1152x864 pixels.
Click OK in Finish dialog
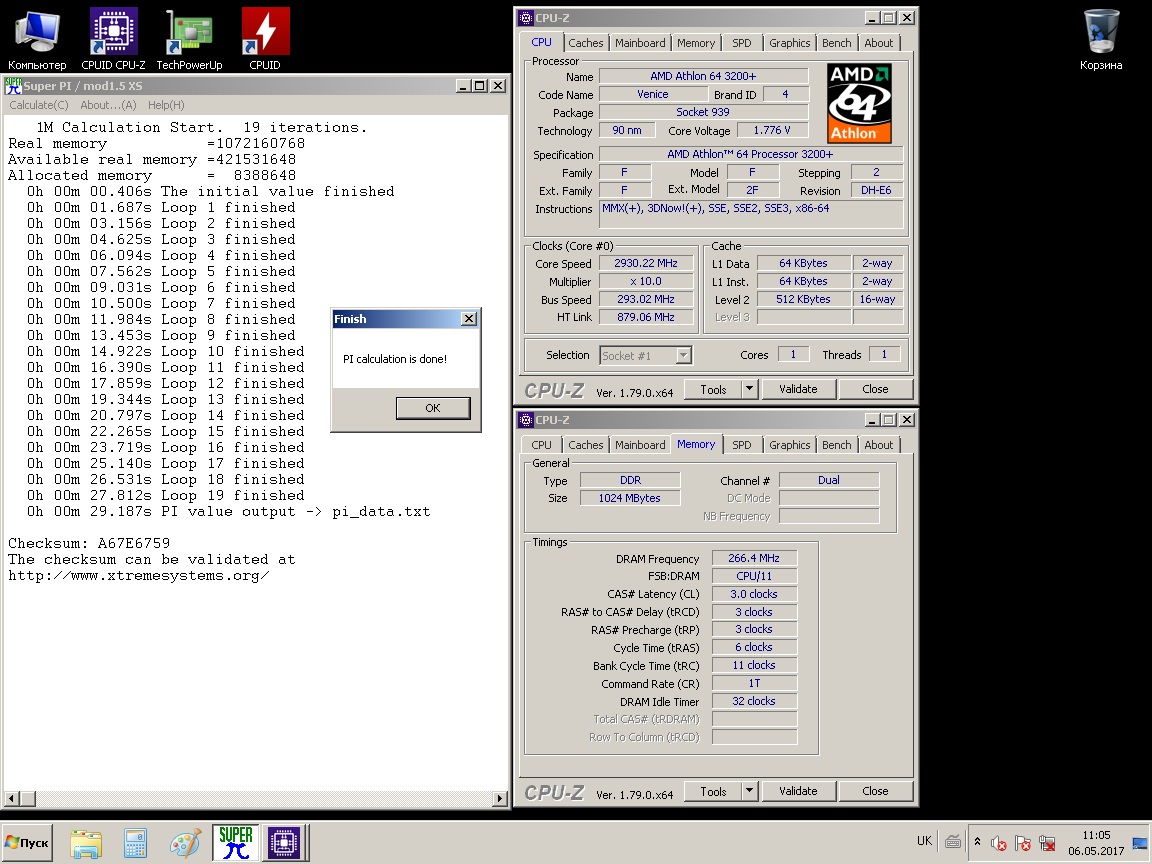tap(433, 408)
